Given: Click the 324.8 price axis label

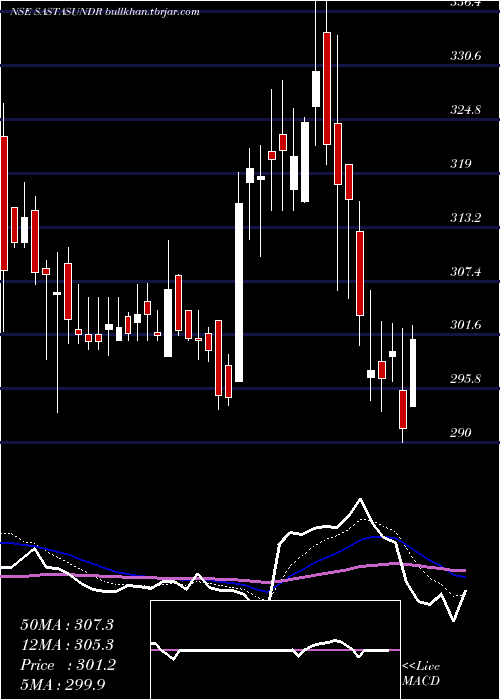Looking at the screenshot, I should 465,109.
